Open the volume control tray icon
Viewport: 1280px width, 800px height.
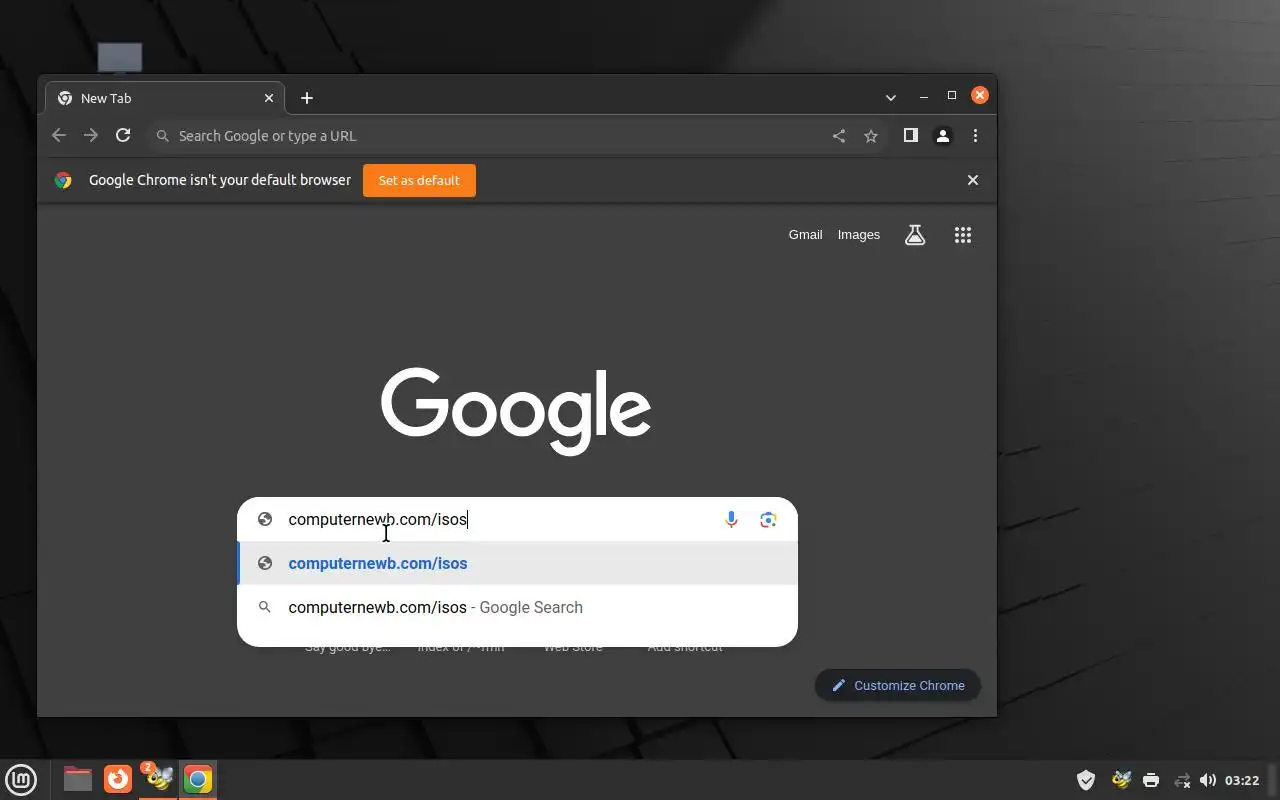[x=1207, y=780]
